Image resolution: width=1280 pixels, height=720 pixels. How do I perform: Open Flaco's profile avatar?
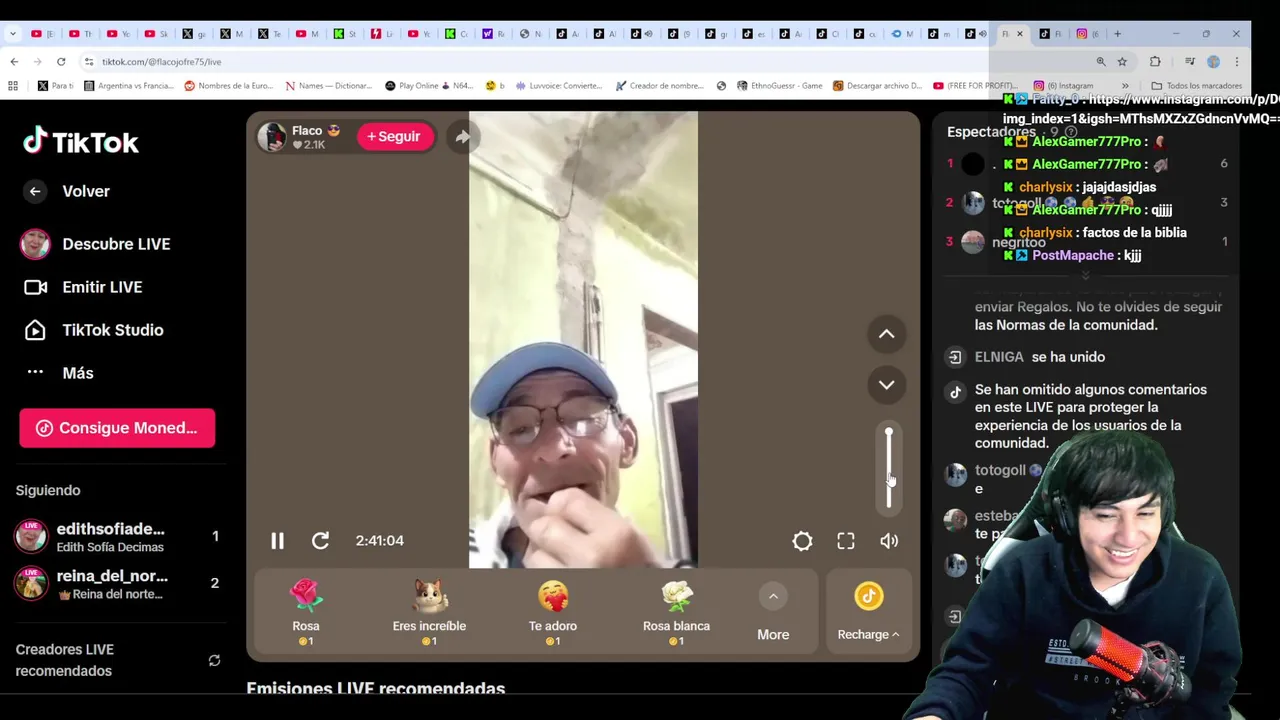(272, 137)
